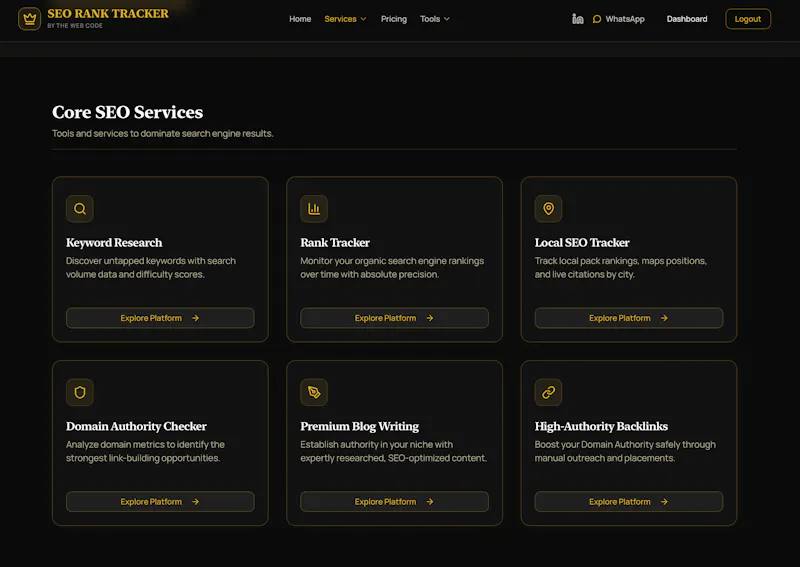Screen dimensions: 800x567
Task: Explore Platform for Keyword Research
Action: click(x=160, y=318)
